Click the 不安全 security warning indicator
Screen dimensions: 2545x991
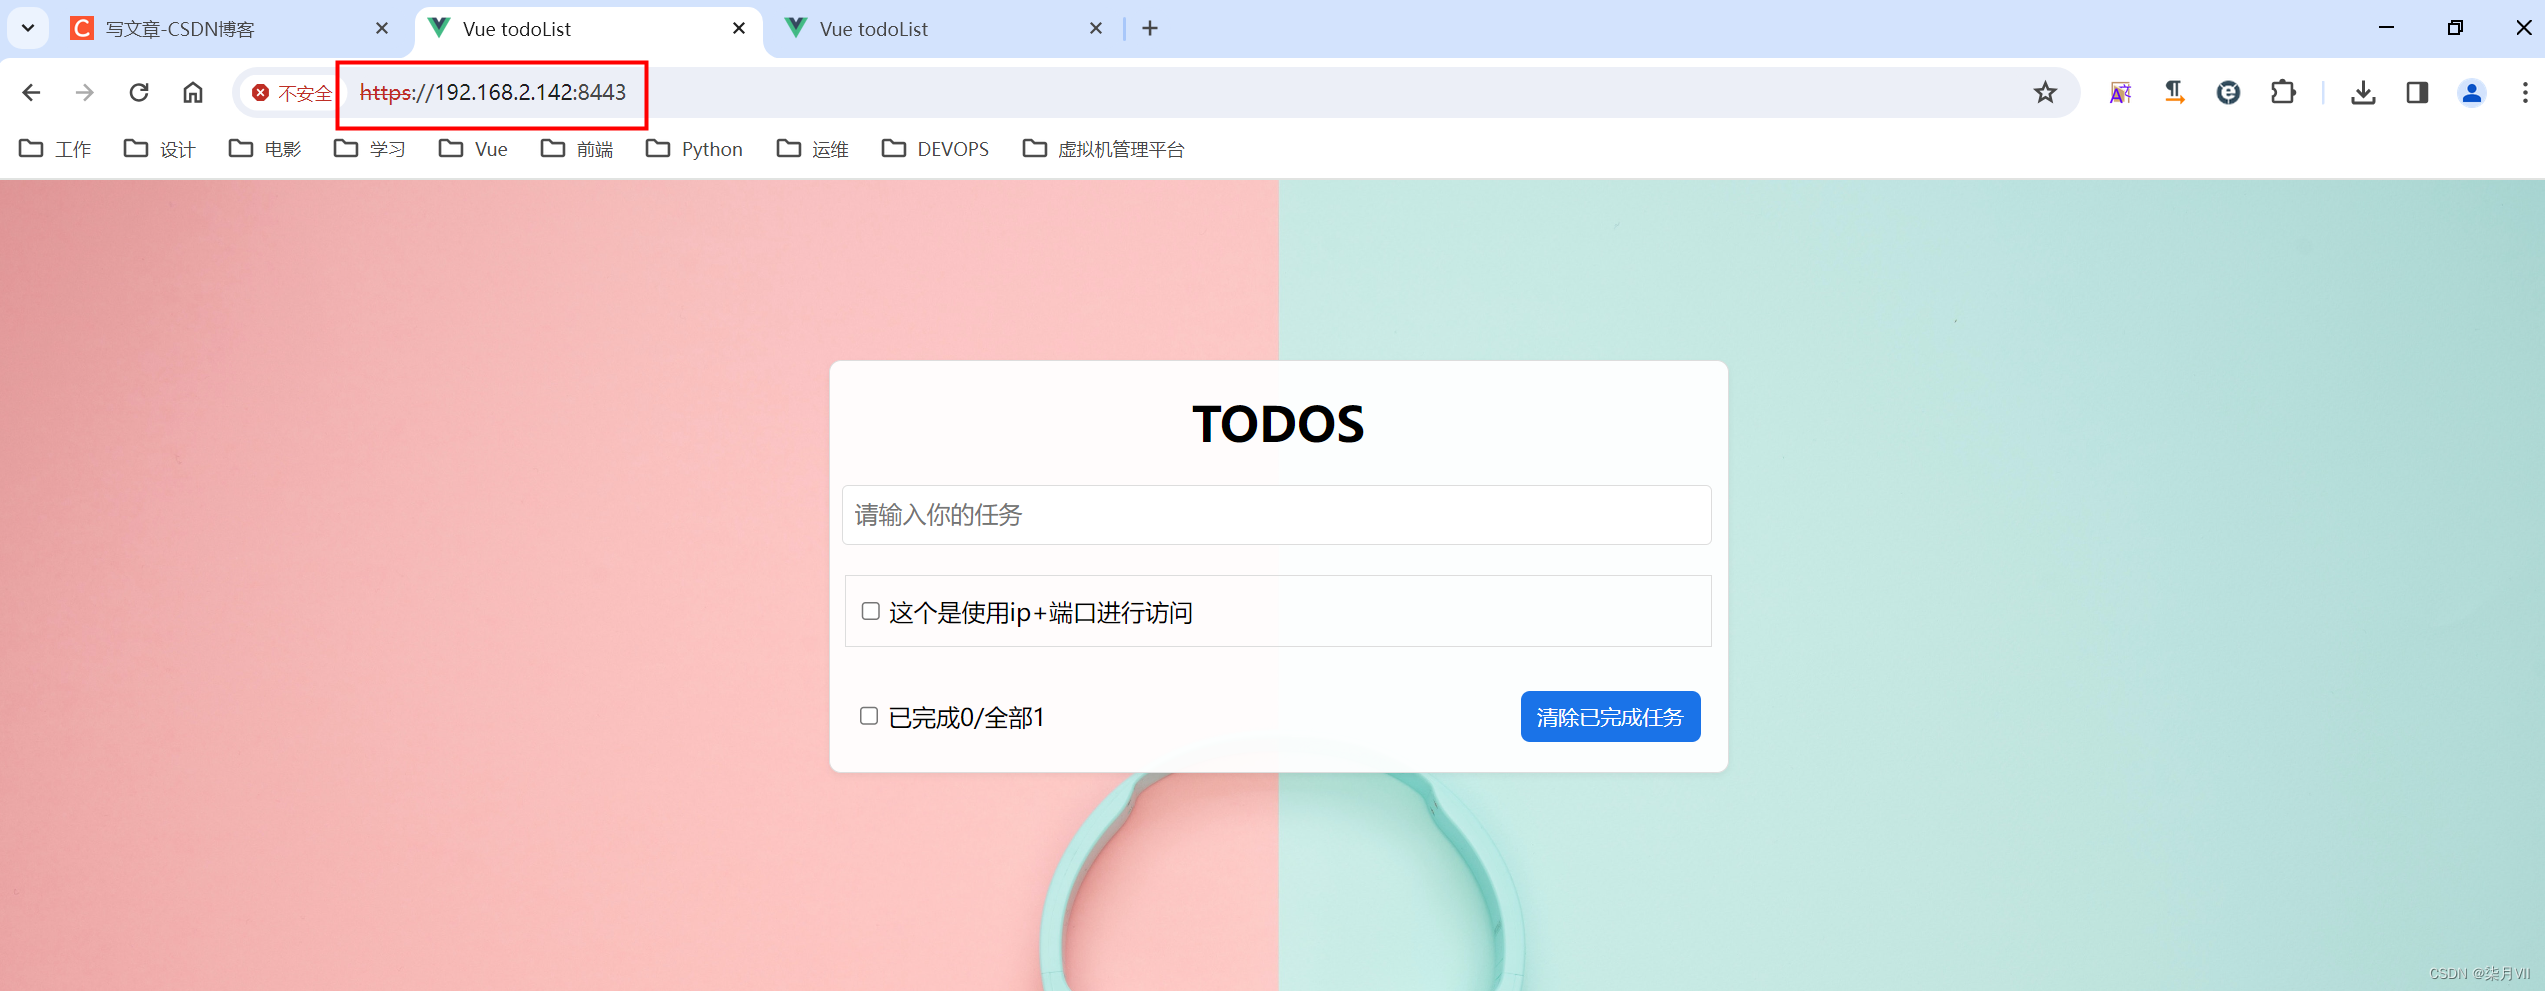[291, 93]
